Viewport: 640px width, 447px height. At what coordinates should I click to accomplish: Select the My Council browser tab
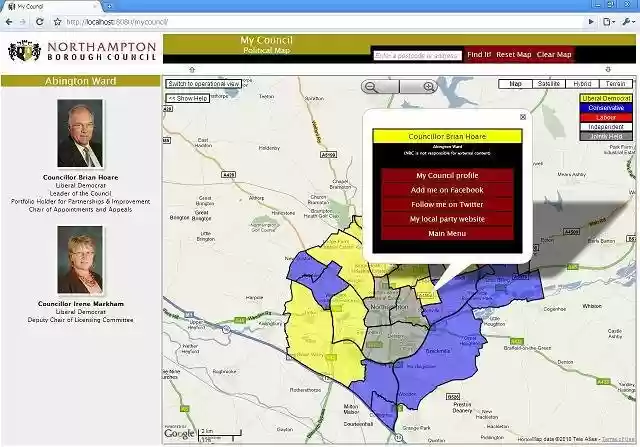point(51,6)
